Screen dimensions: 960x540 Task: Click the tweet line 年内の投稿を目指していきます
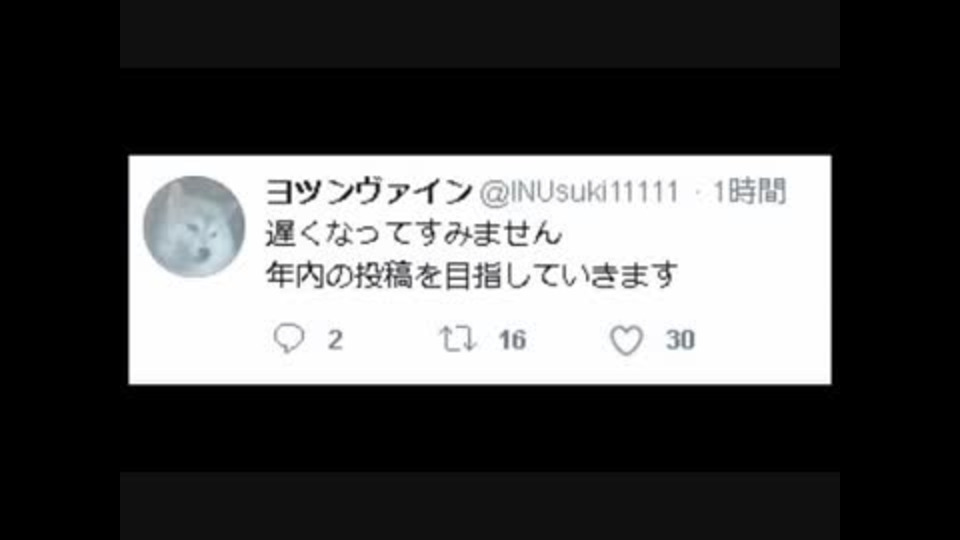coord(471,275)
